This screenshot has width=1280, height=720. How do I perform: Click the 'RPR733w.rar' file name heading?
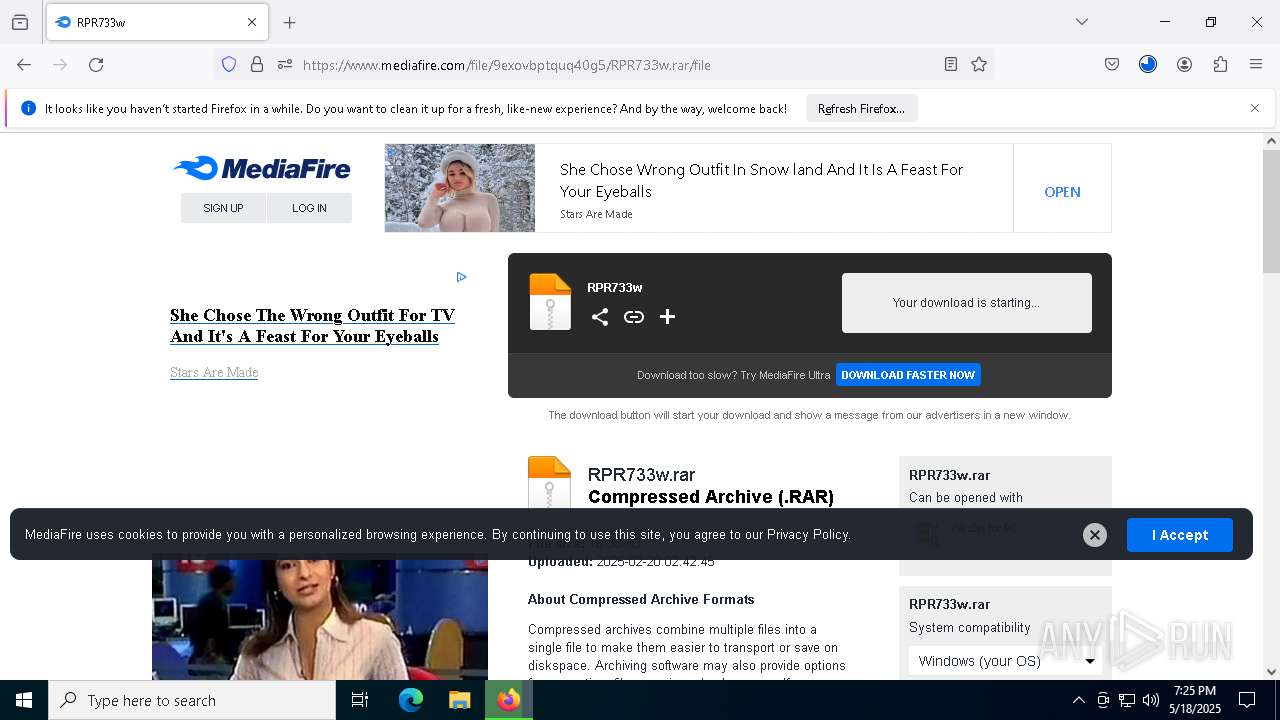click(x=641, y=475)
